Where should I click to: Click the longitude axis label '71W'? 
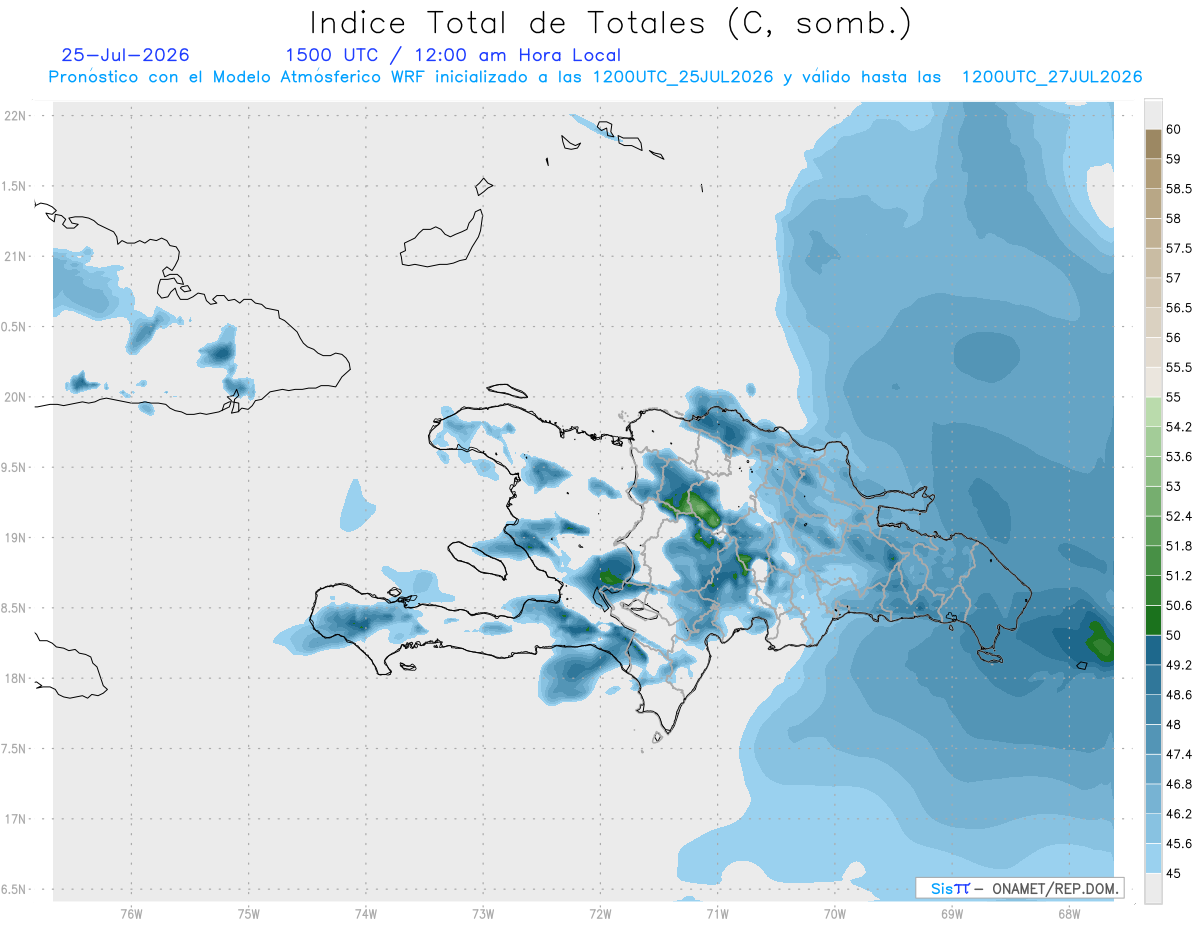tap(717, 915)
